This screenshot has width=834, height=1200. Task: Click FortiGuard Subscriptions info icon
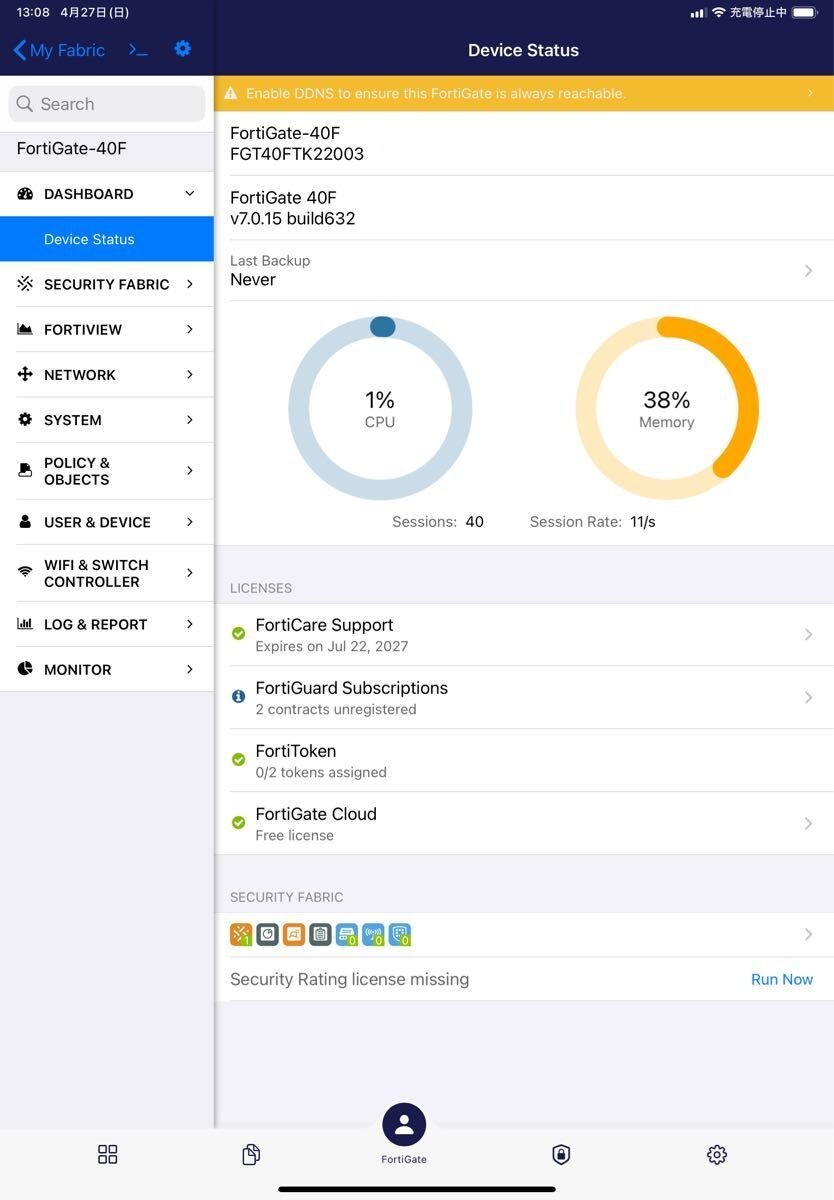pos(239,696)
